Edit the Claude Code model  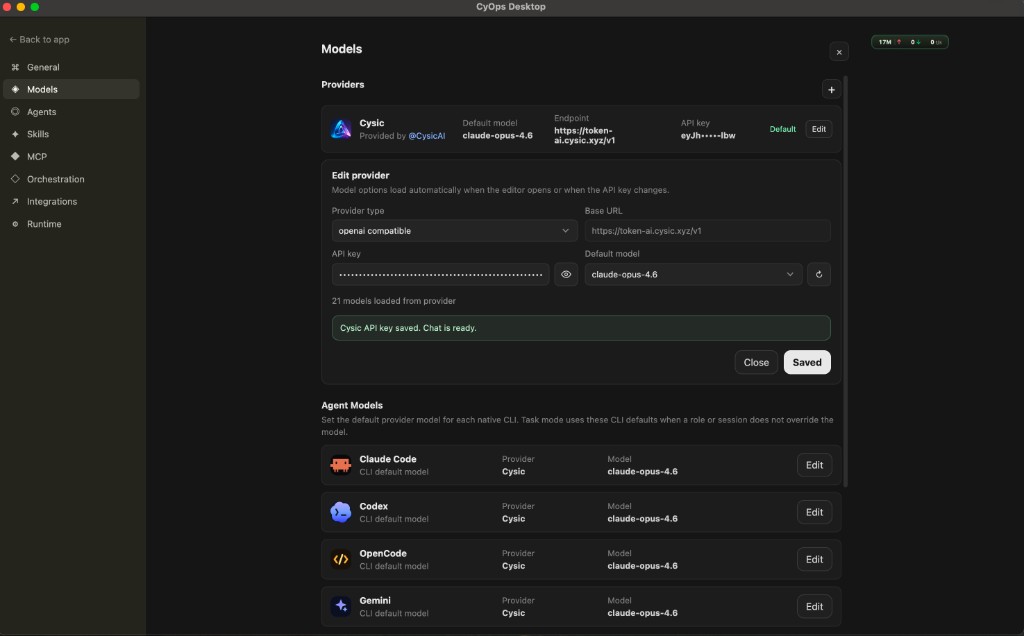click(x=814, y=465)
